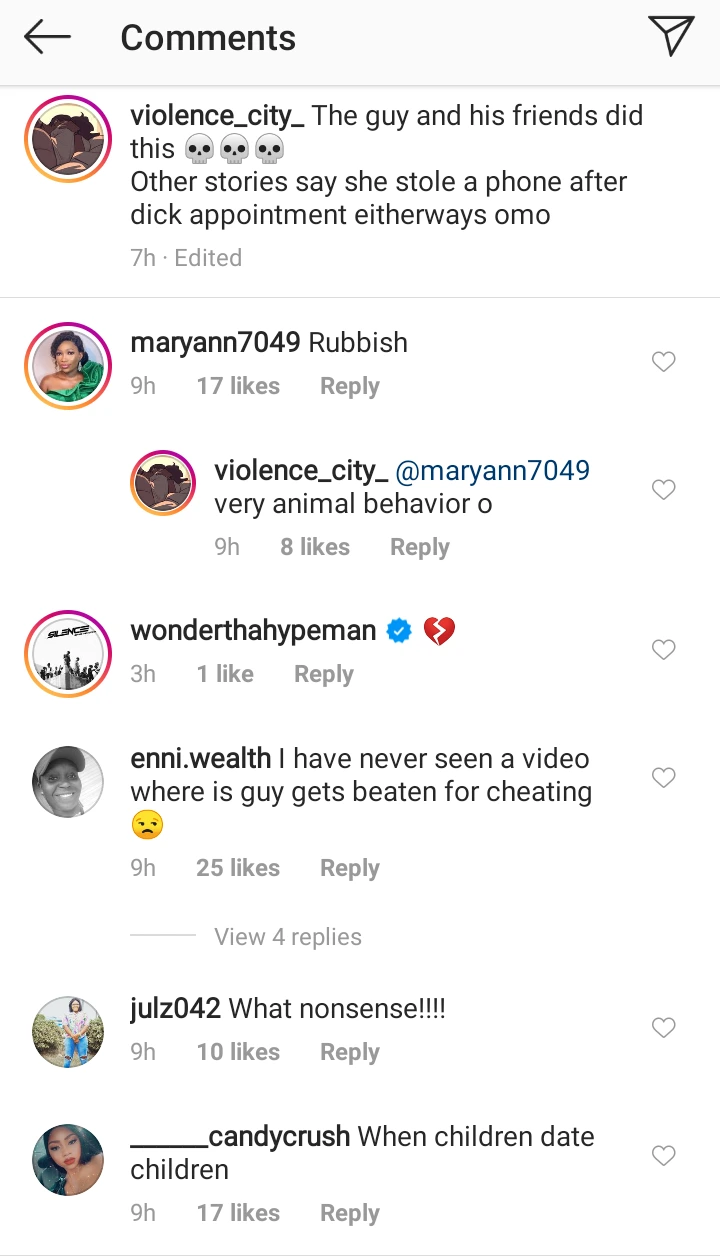720x1257 pixels.
Task: Open the wonderthahypeman username
Action: pos(253,631)
